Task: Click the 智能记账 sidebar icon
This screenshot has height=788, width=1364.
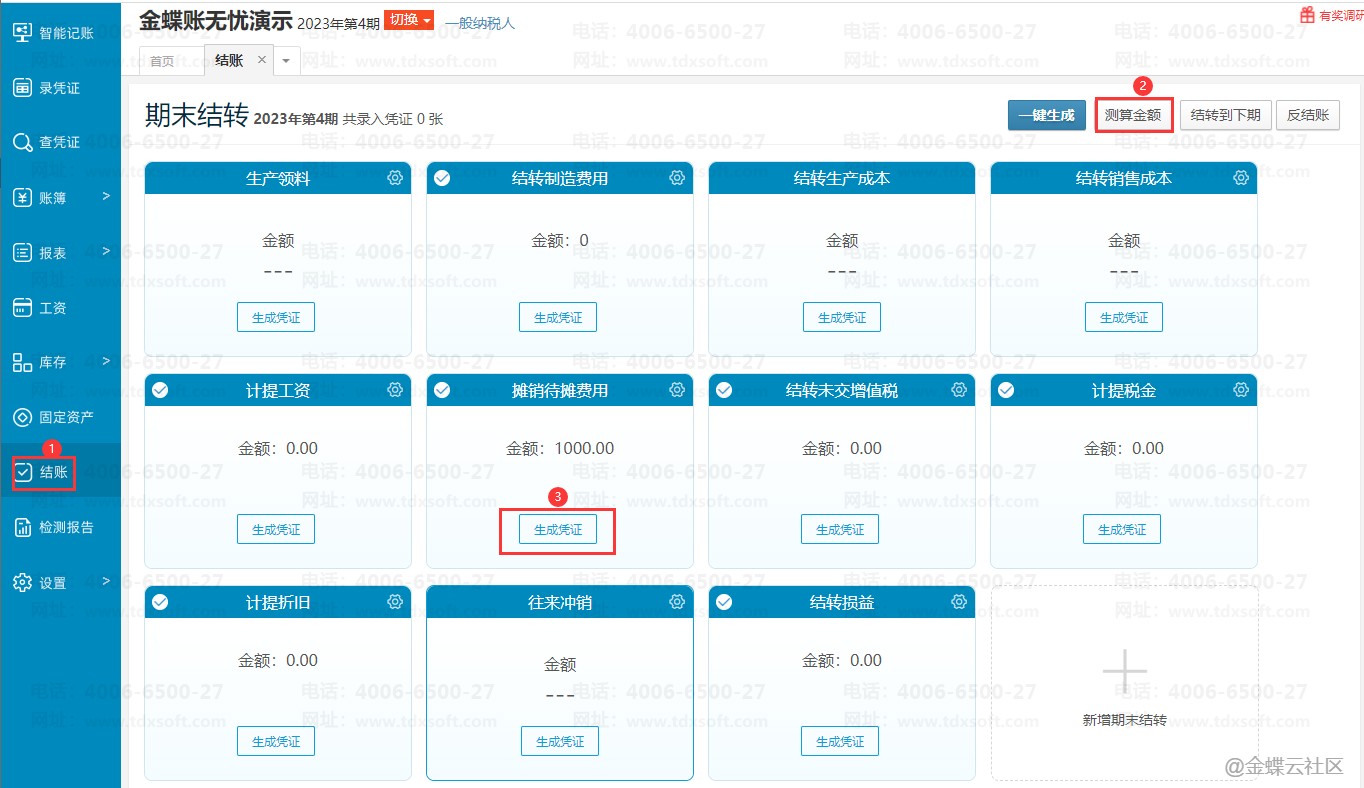Action: click(22, 33)
